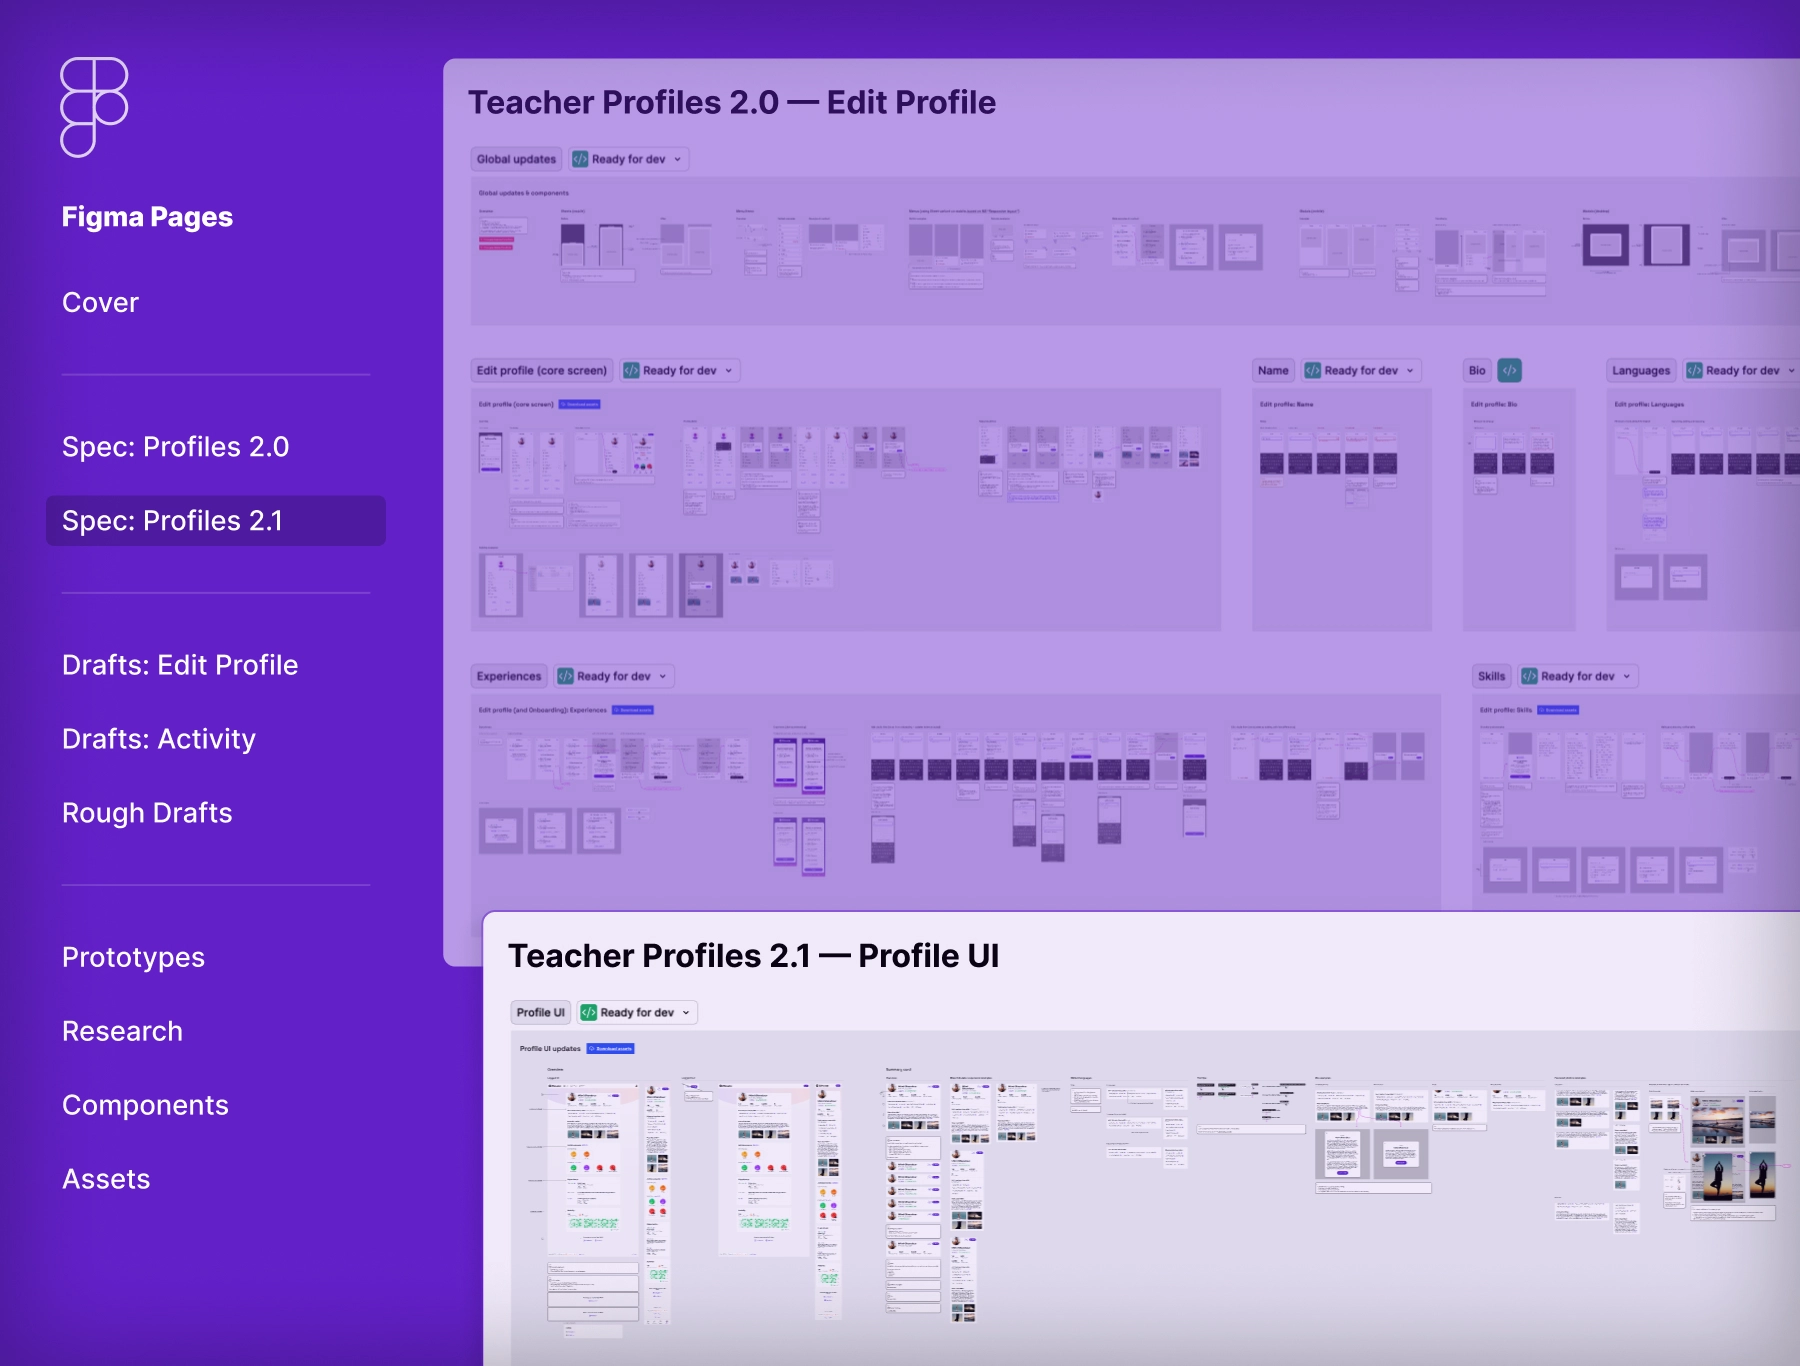This screenshot has width=1800, height=1366.
Task: Click dev-mode icon beside Global updates label
Action: click(580, 159)
